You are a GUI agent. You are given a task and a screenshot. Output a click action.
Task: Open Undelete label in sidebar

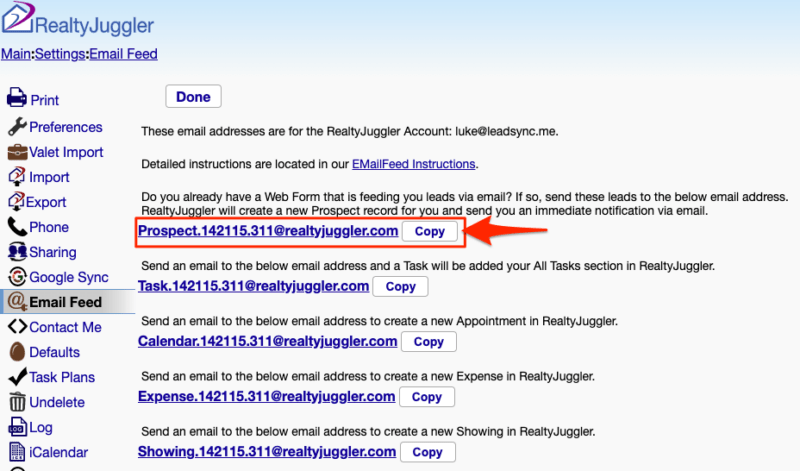pos(57,402)
